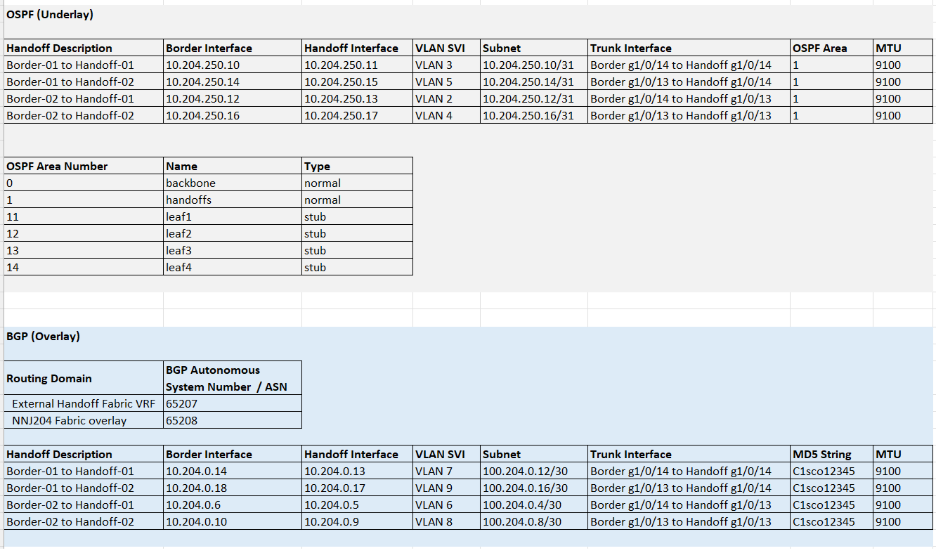
Task: Click BGP Border Interface cell 10.204.0.14
Action: (232, 471)
